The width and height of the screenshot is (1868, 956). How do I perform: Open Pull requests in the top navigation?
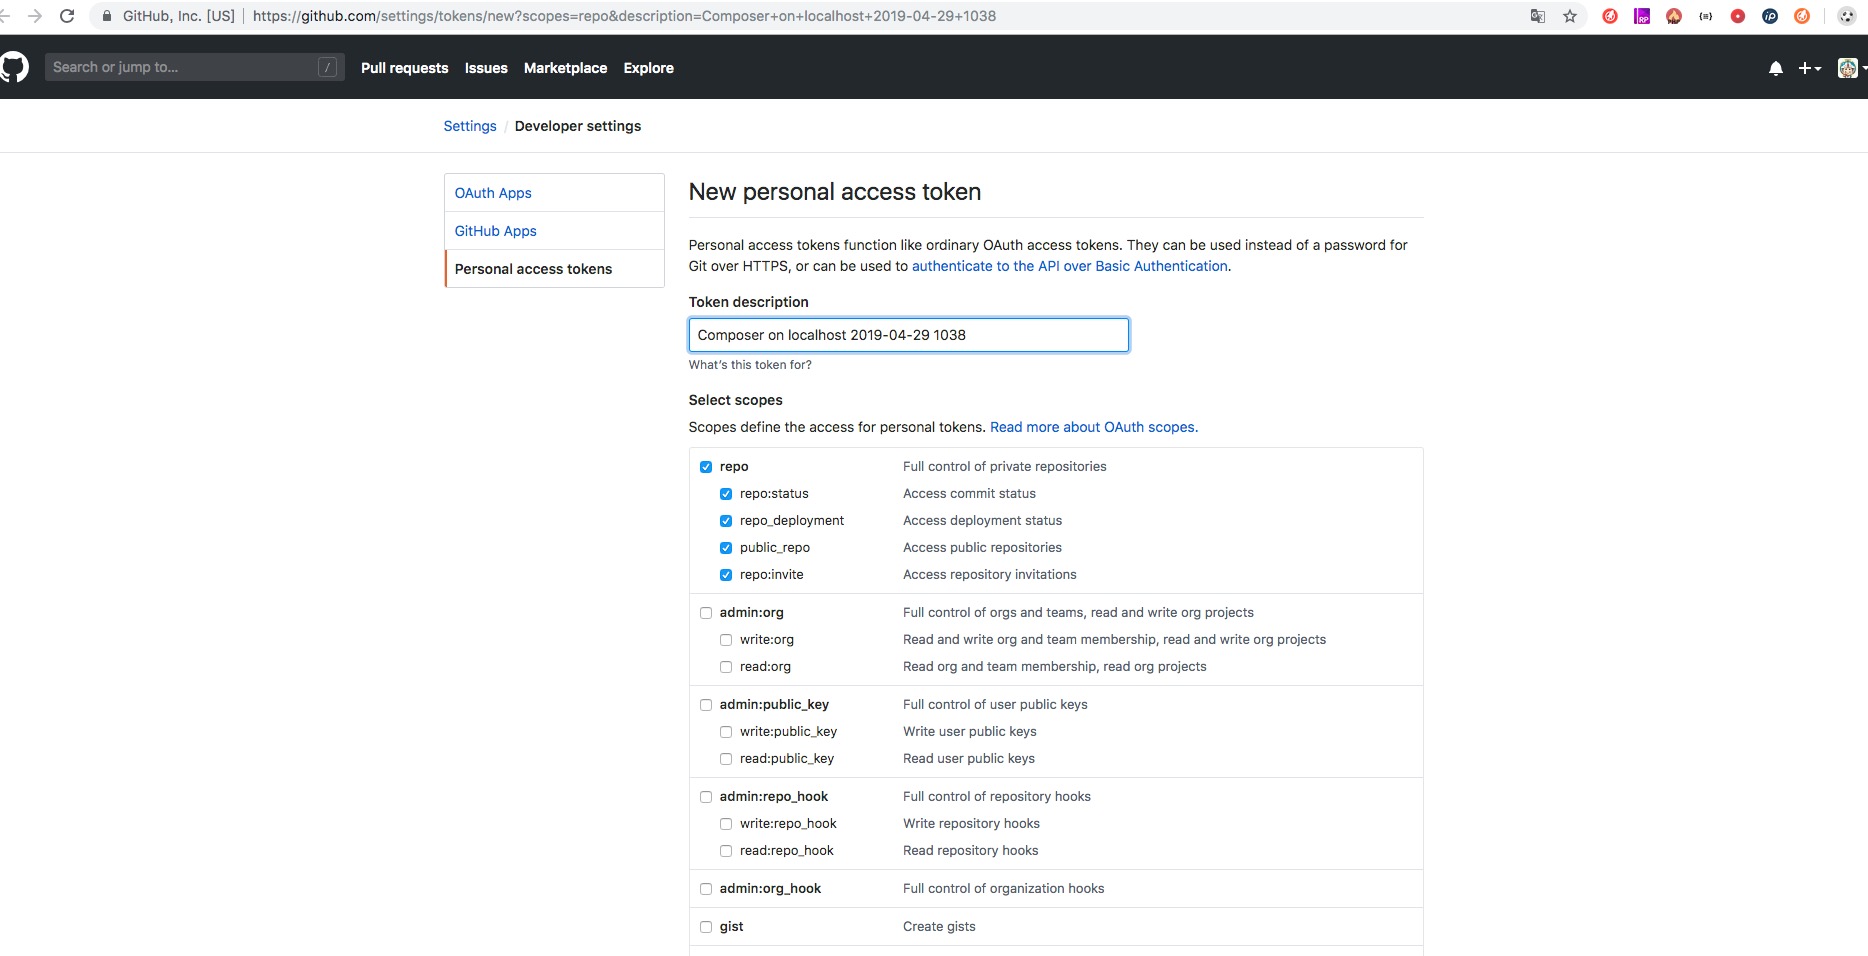click(404, 68)
